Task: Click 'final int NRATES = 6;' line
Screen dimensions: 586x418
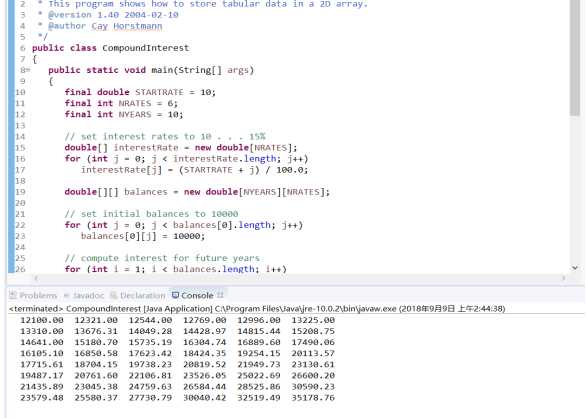Action: [121, 103]
